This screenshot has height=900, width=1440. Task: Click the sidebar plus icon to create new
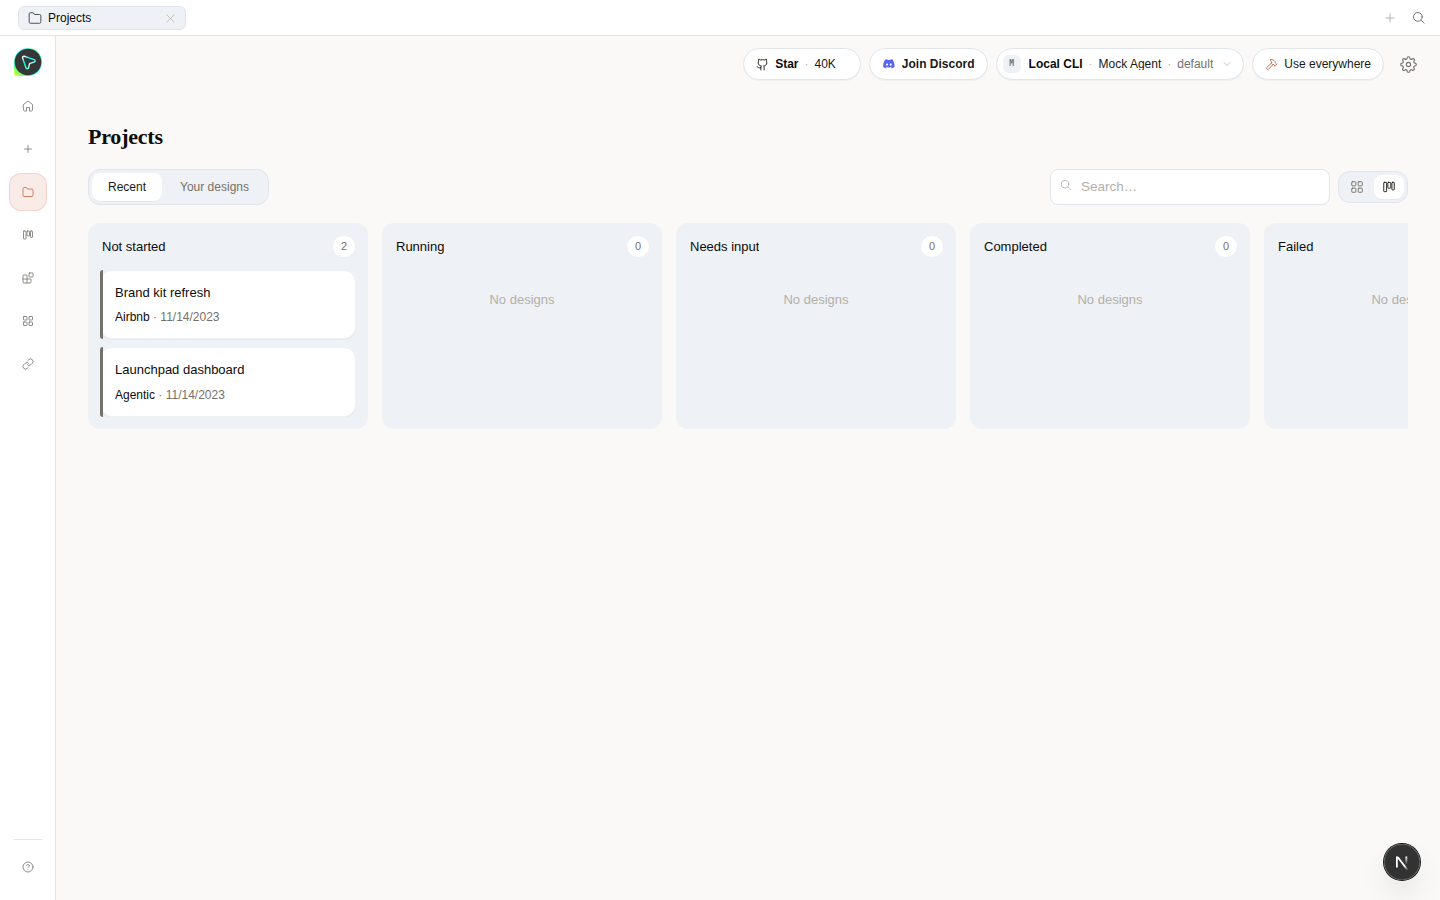tap(28, 149)
